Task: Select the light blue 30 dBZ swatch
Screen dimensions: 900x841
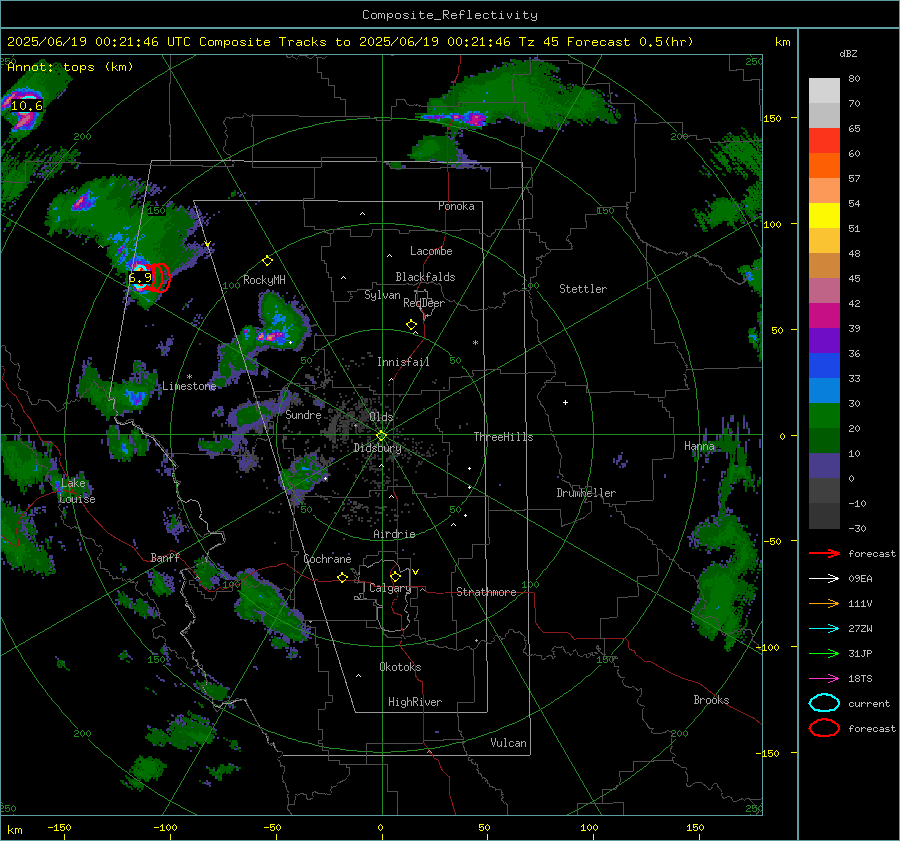Action: point(824,391)
